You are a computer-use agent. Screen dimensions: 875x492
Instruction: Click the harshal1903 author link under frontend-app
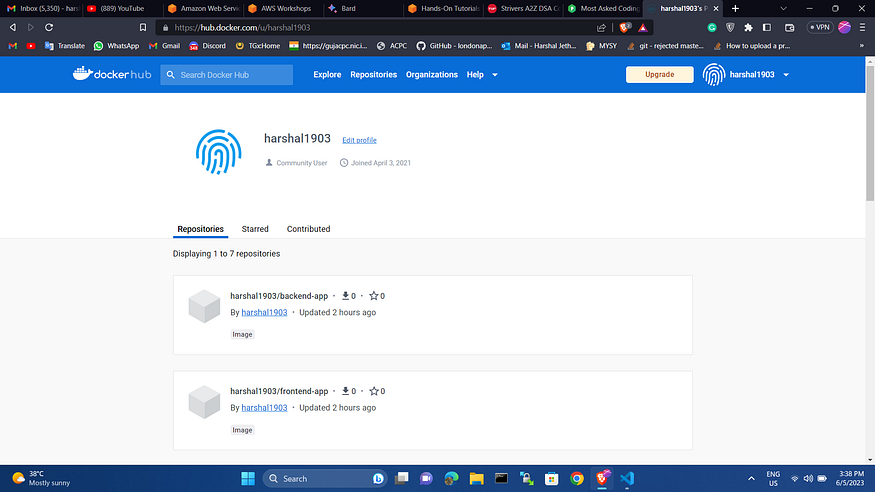pyautogui.click(x=265, y=408)
